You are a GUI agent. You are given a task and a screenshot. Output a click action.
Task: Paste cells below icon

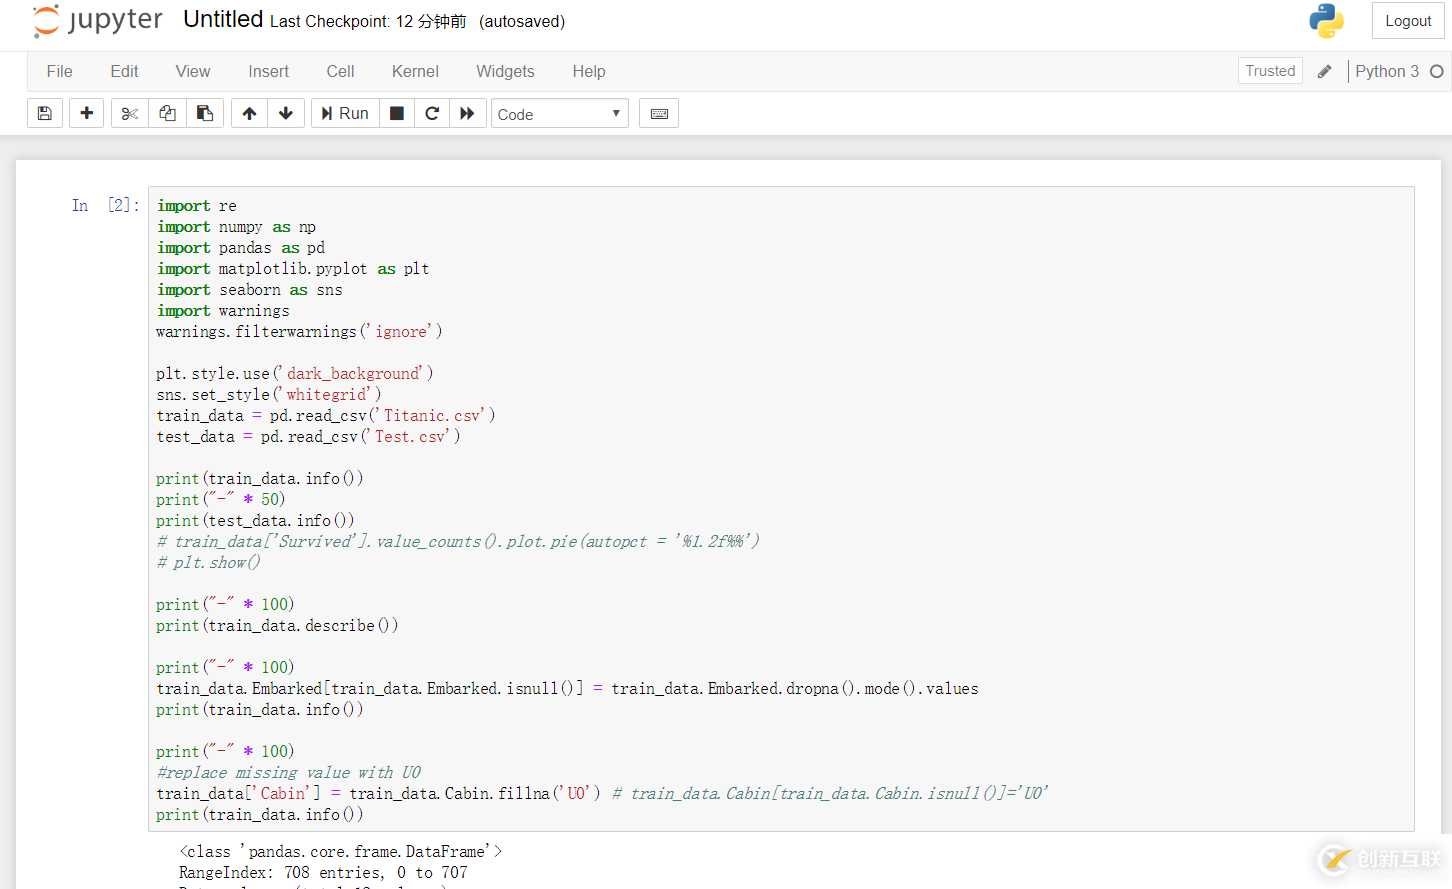coord(205,114)
